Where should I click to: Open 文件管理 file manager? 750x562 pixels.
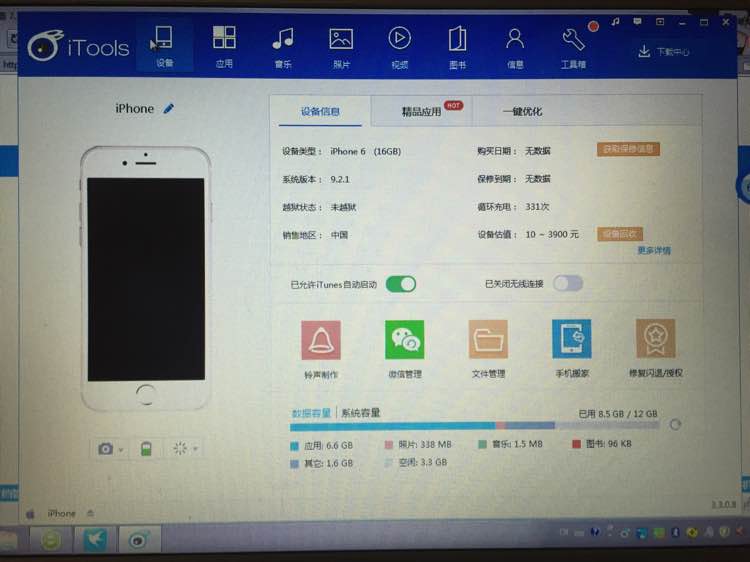coord(488,349)
